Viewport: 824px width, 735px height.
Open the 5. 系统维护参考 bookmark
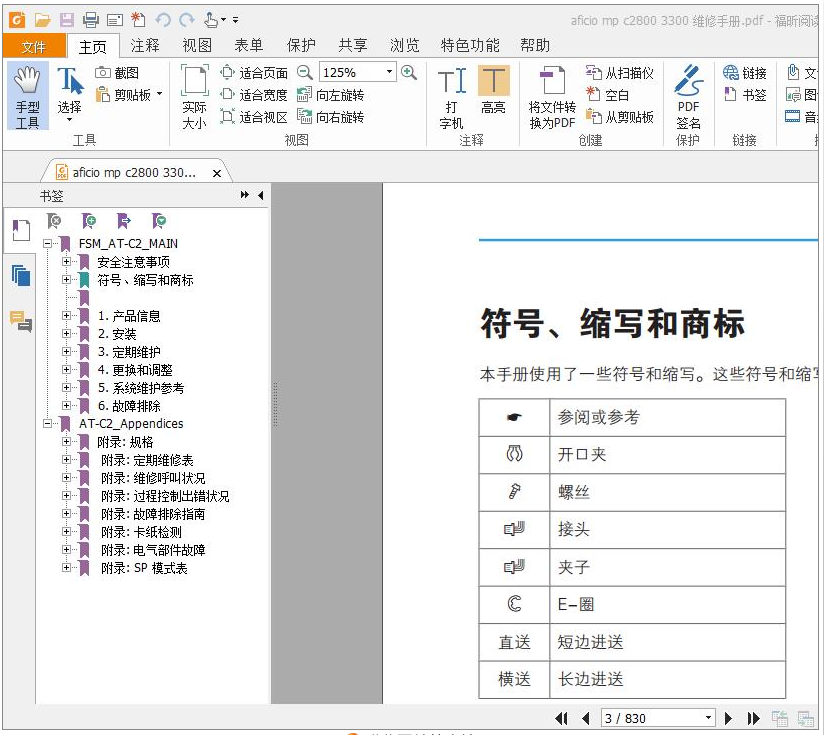141,388
